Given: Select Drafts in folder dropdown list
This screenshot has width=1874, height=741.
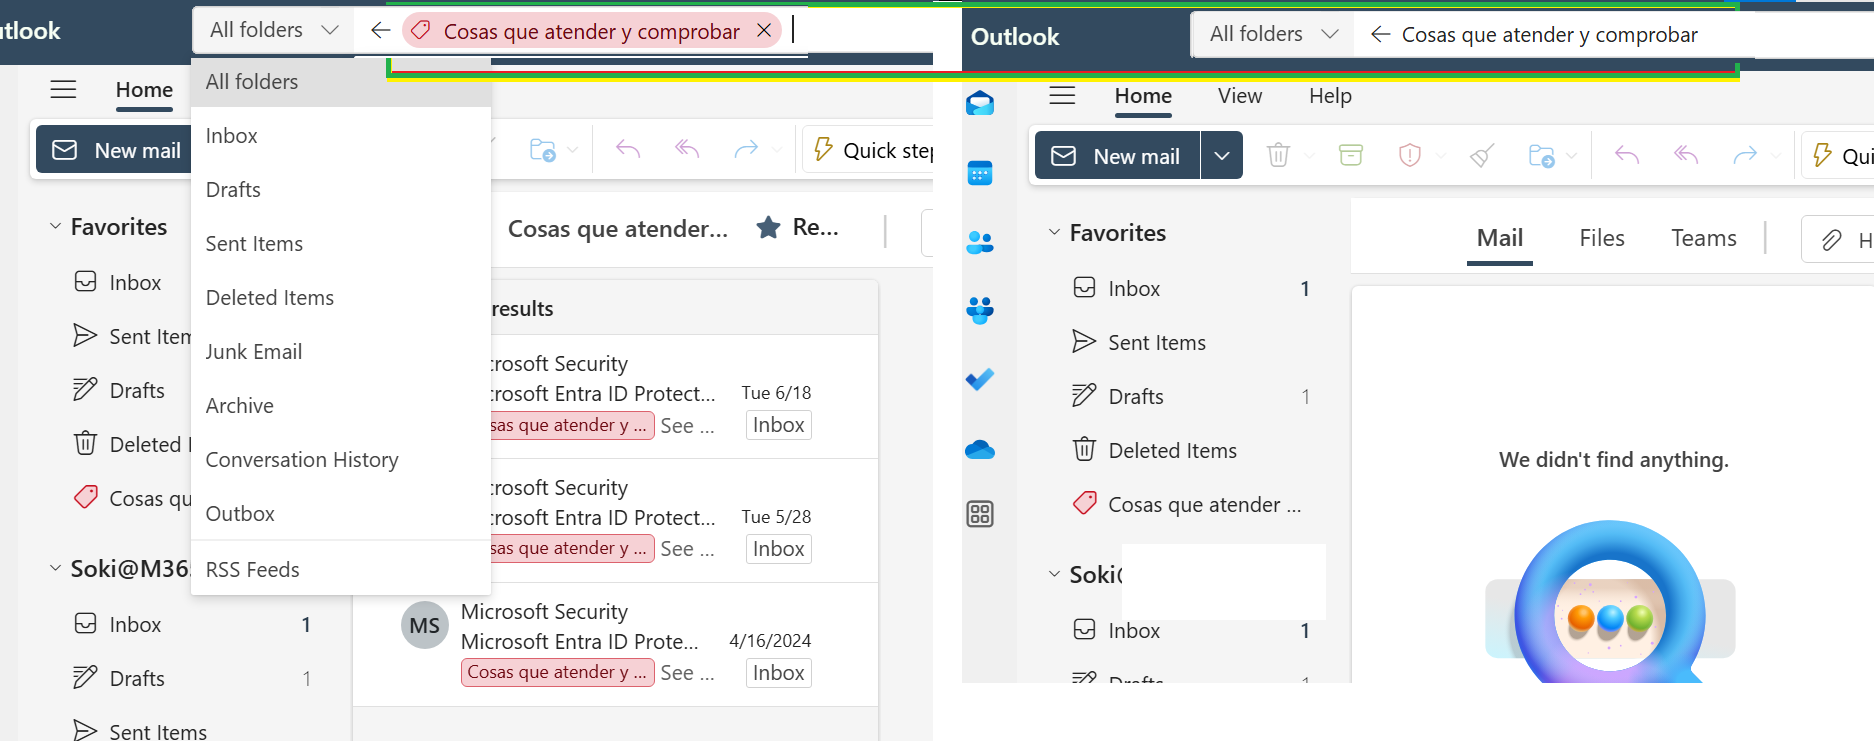Looking at the screenshot, I should [x=340, y=189].
